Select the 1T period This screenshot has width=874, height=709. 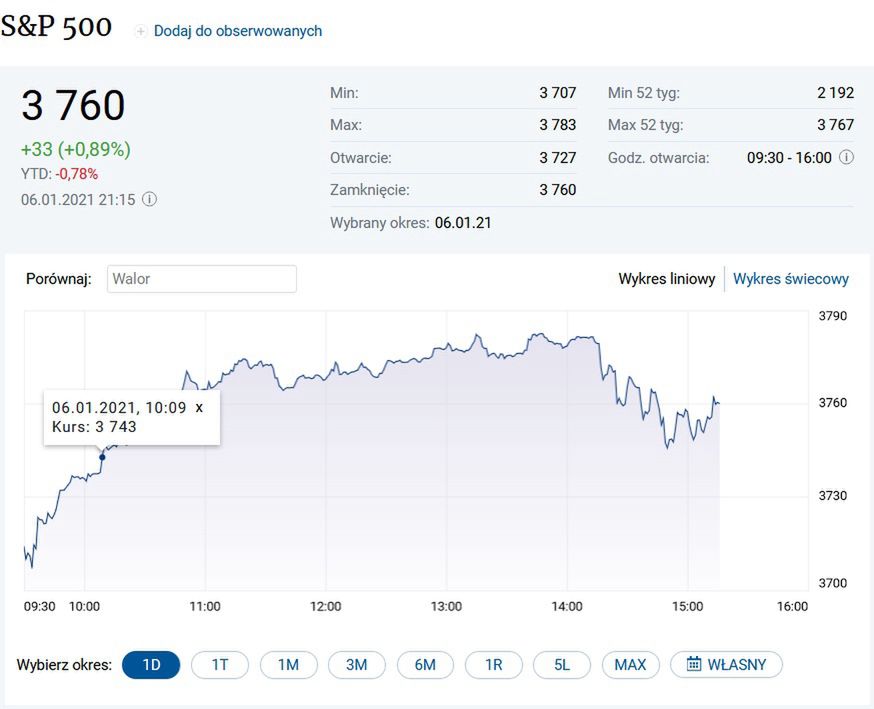(x=220, y=664)
